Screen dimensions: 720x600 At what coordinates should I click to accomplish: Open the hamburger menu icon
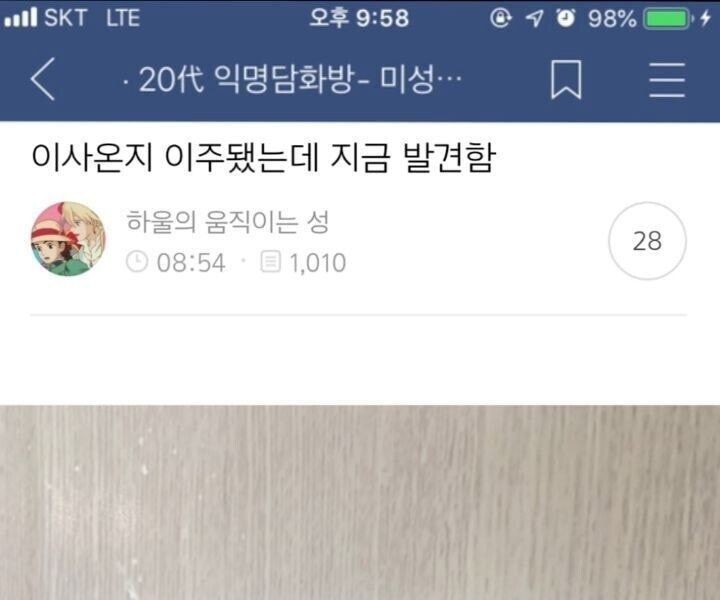(x=667, y=80)
